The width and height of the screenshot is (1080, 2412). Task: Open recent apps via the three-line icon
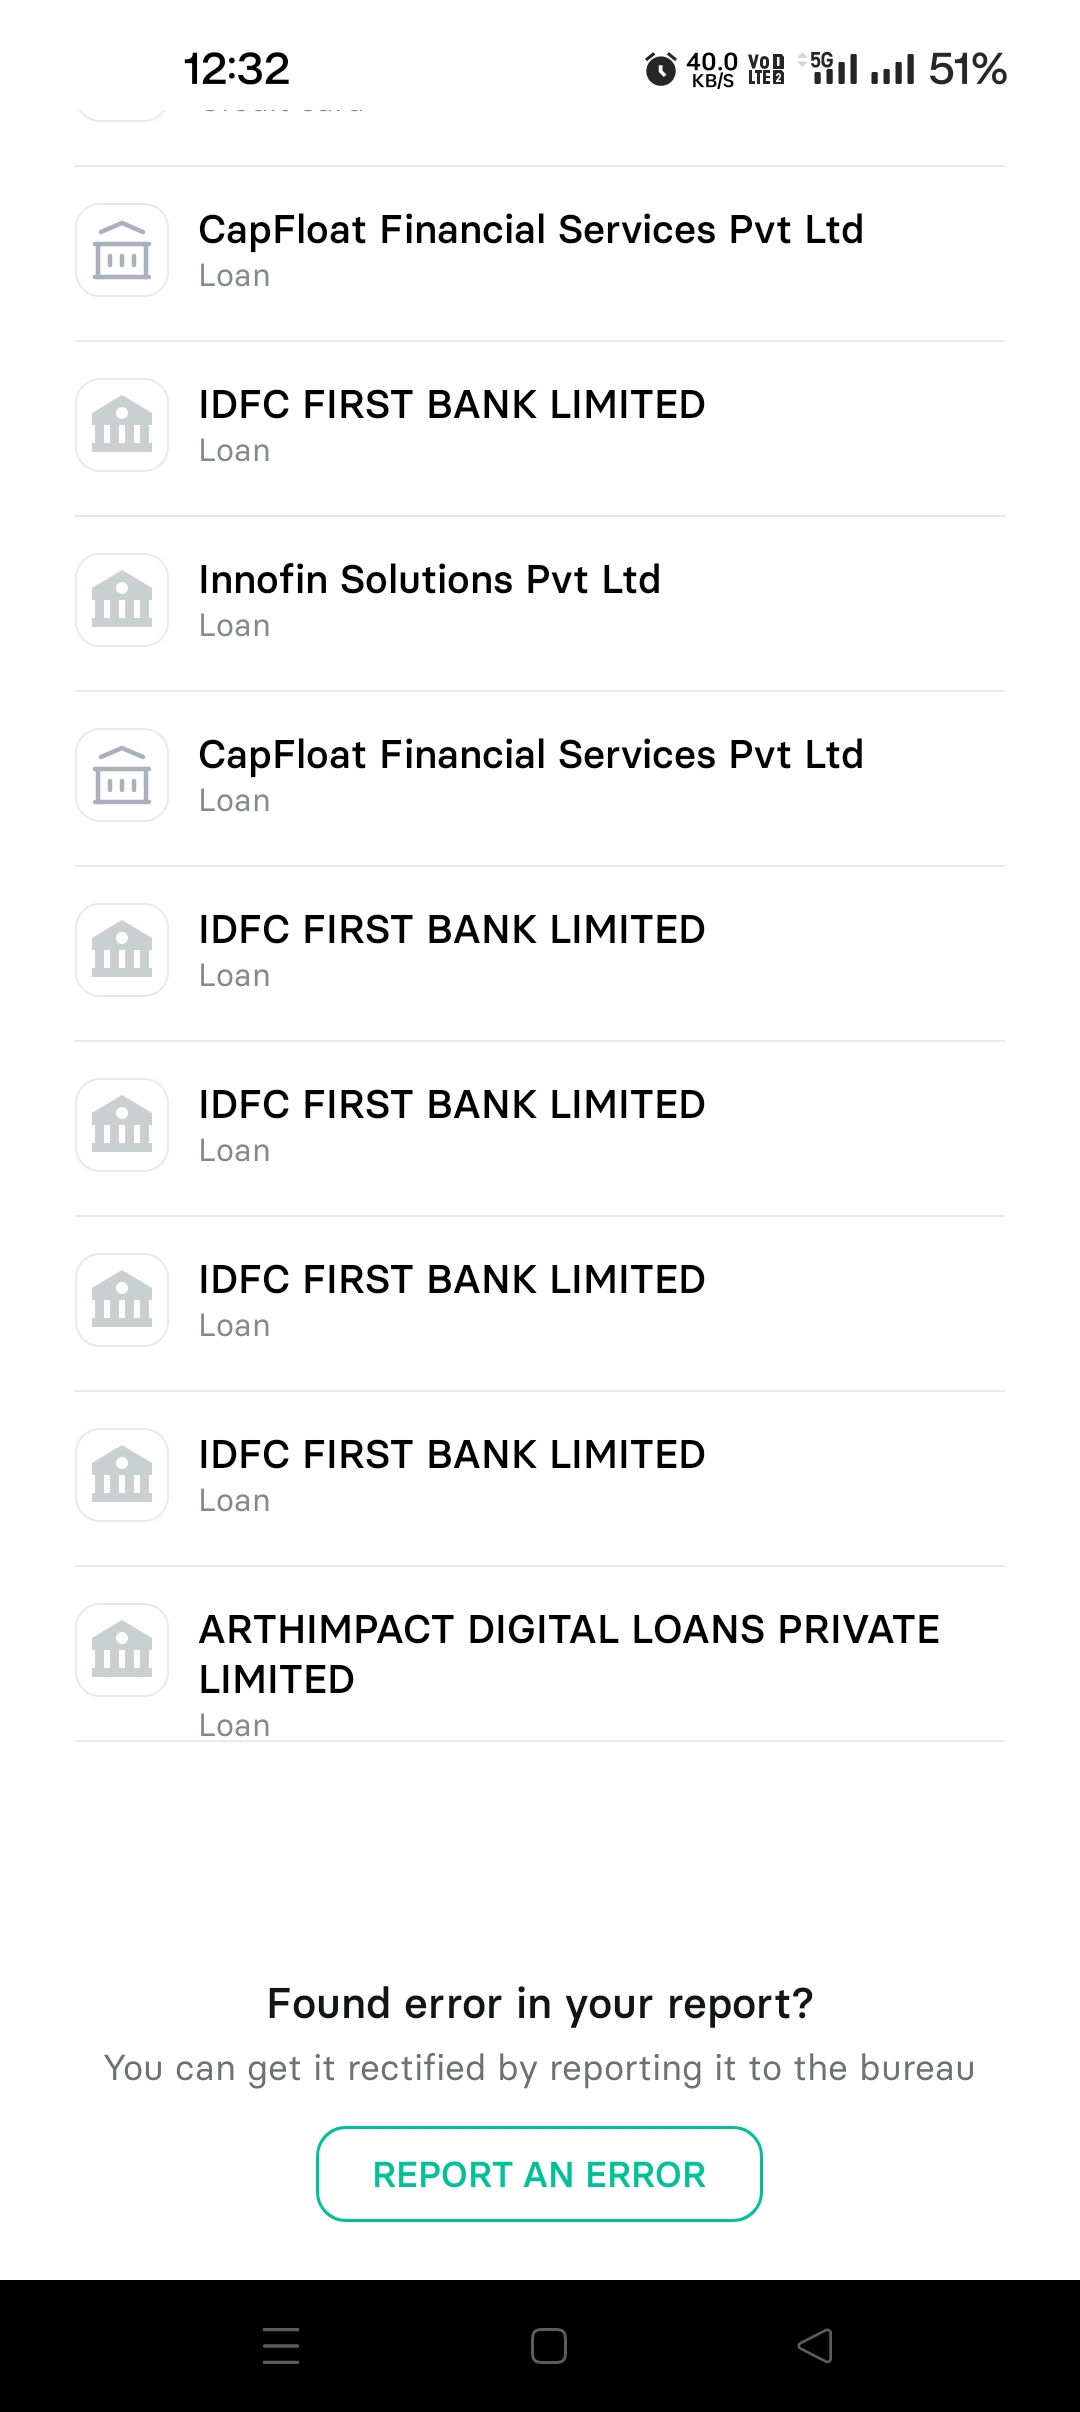tap(281, 2345)
